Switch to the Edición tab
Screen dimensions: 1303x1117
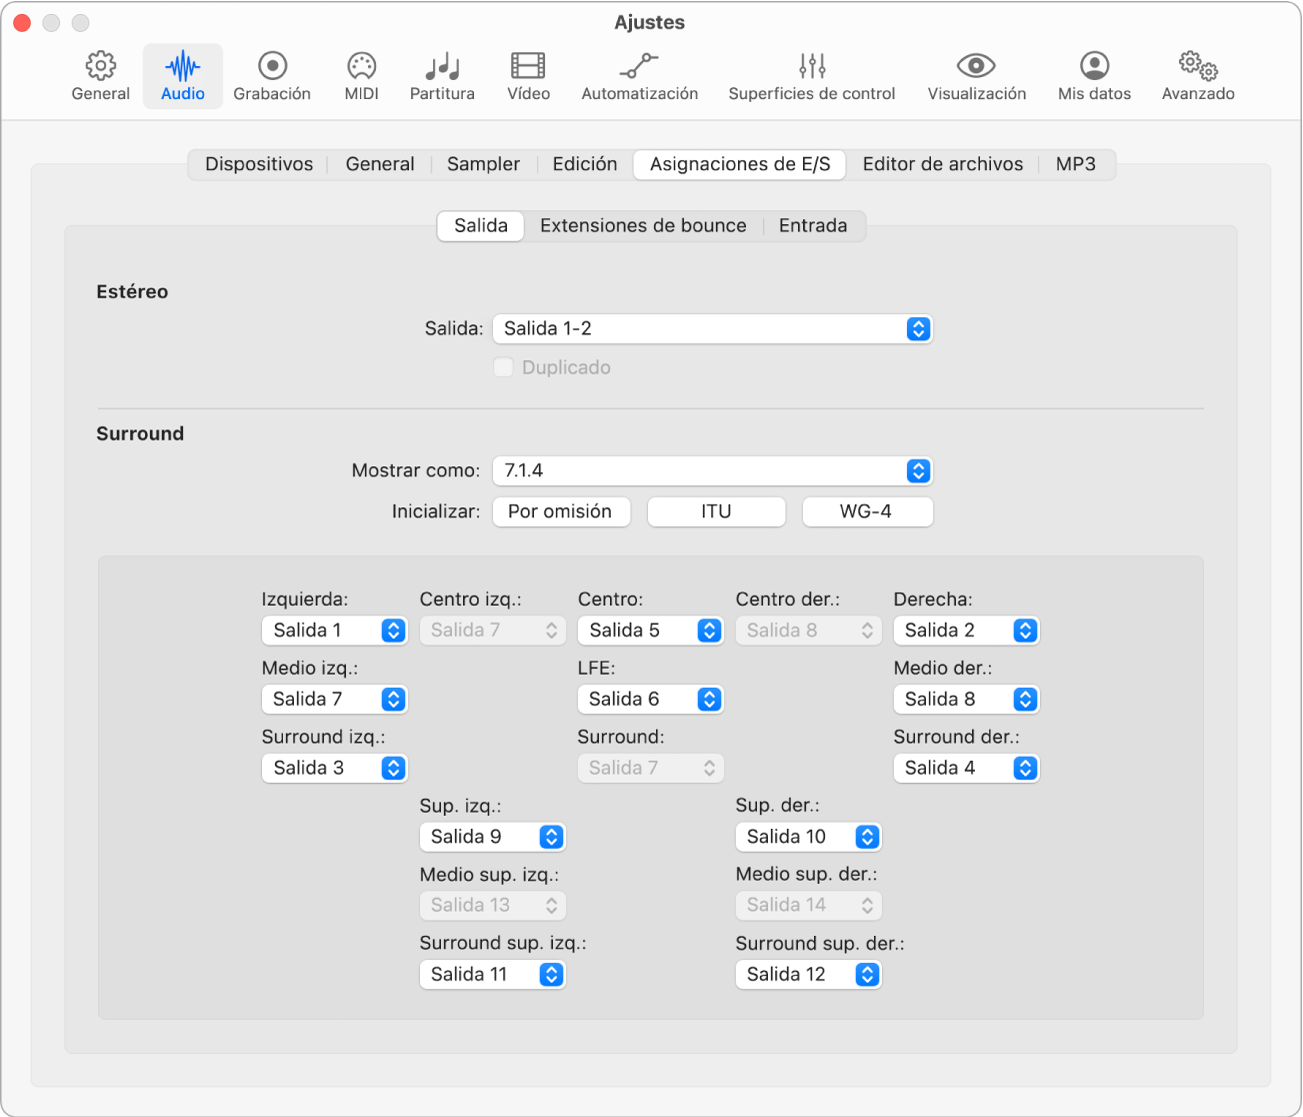click(x=585, y=164)
